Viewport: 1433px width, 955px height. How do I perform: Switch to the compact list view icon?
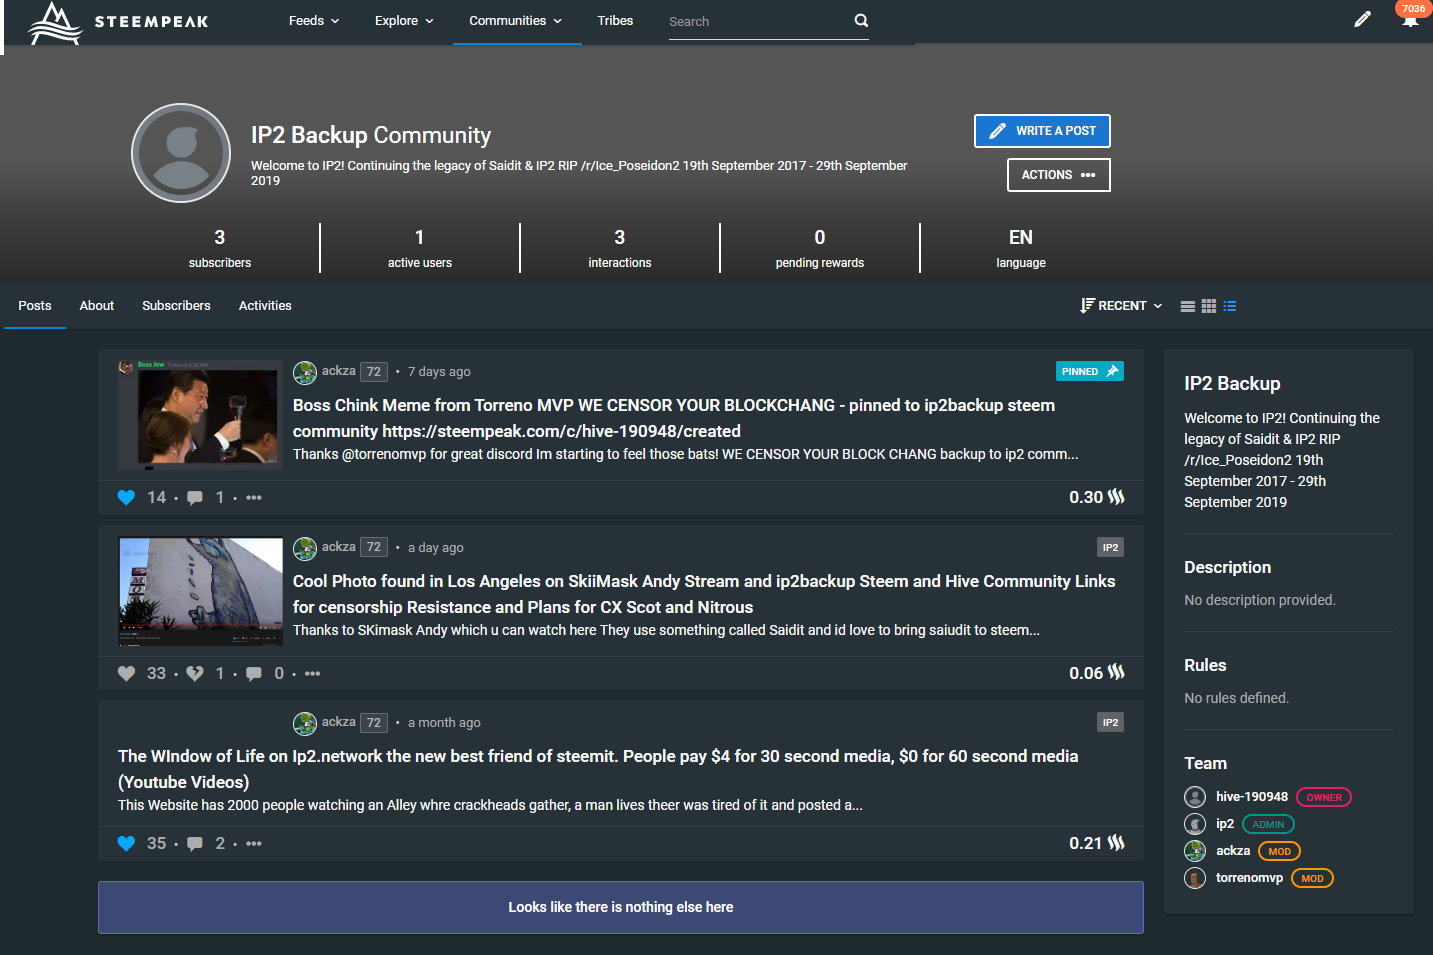1187,306
